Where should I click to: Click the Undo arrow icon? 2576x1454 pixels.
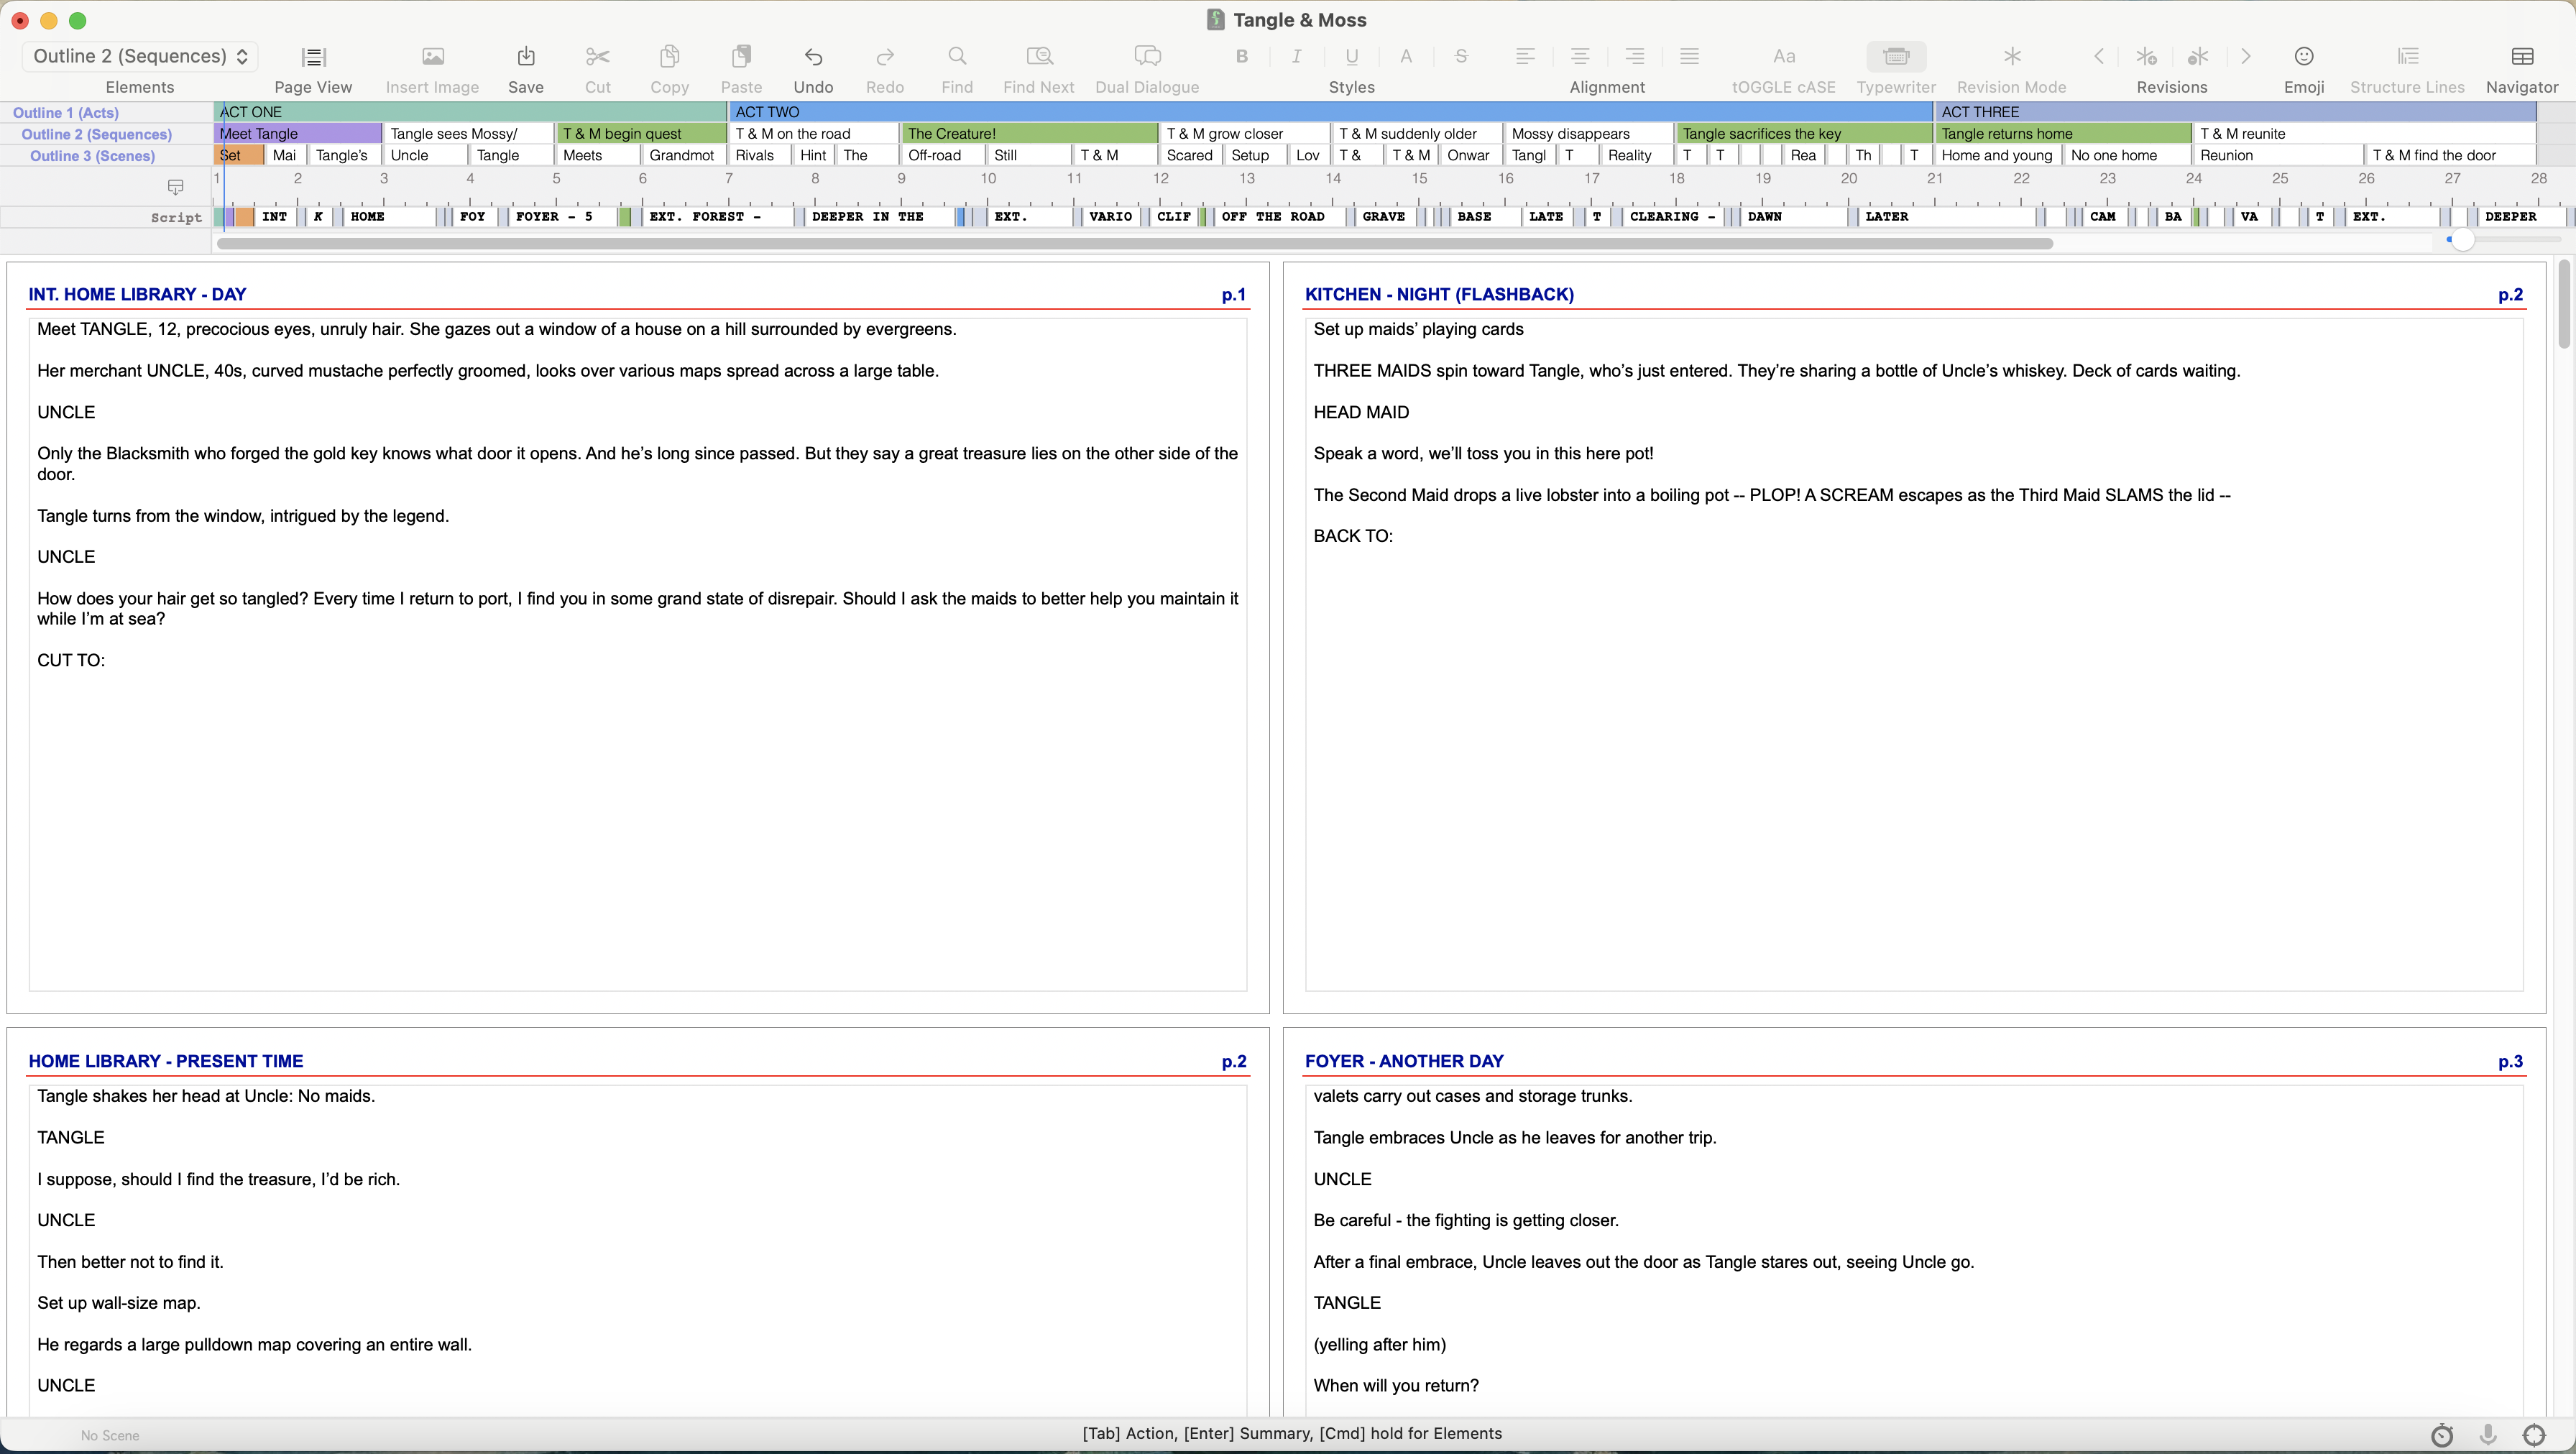813,57
